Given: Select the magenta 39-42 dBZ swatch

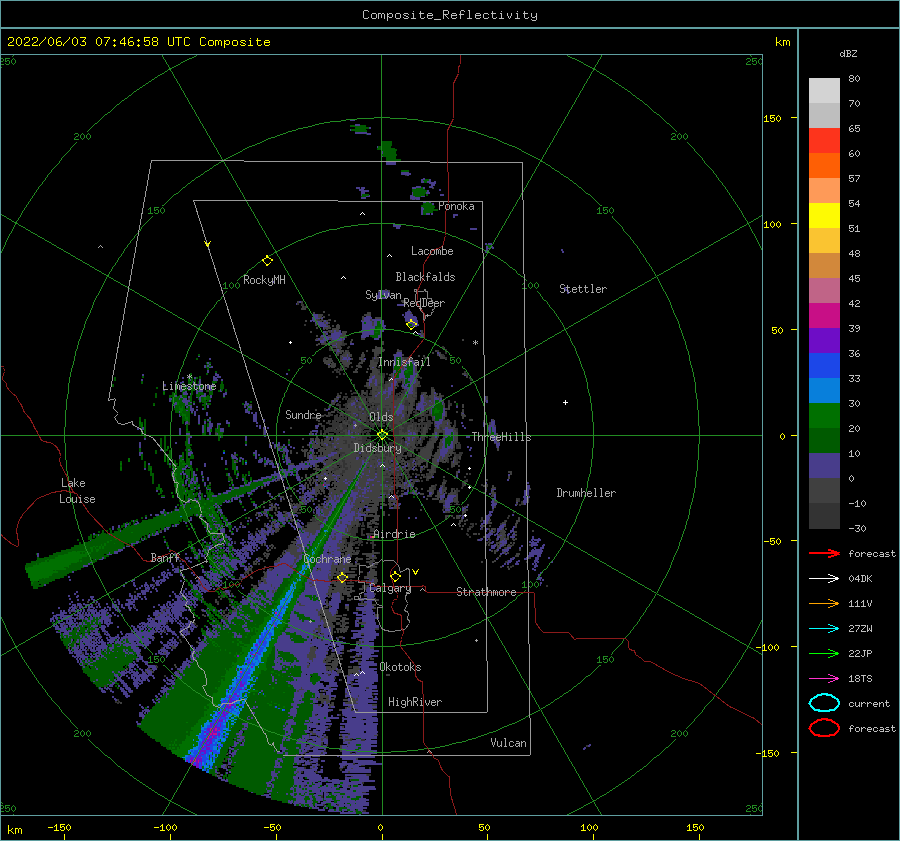Looking at the screenshot, I should pyautogui.click(x=824, y=315).
